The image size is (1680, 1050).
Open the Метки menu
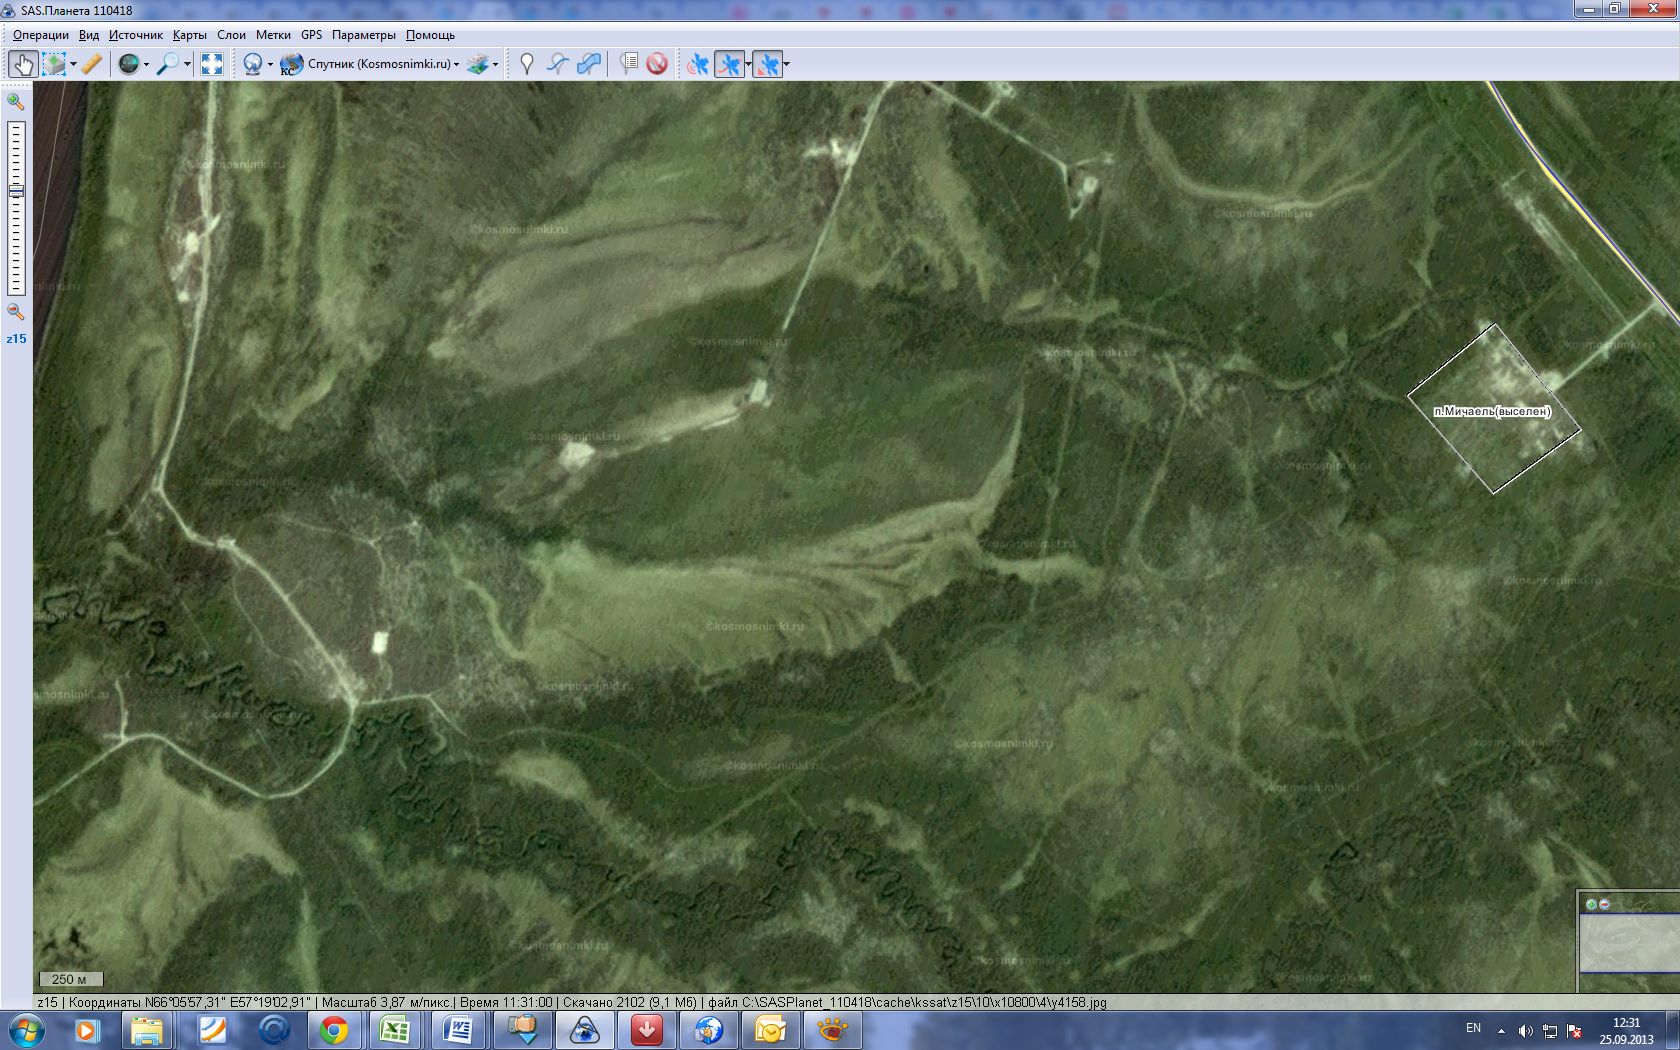pos(273,35)
